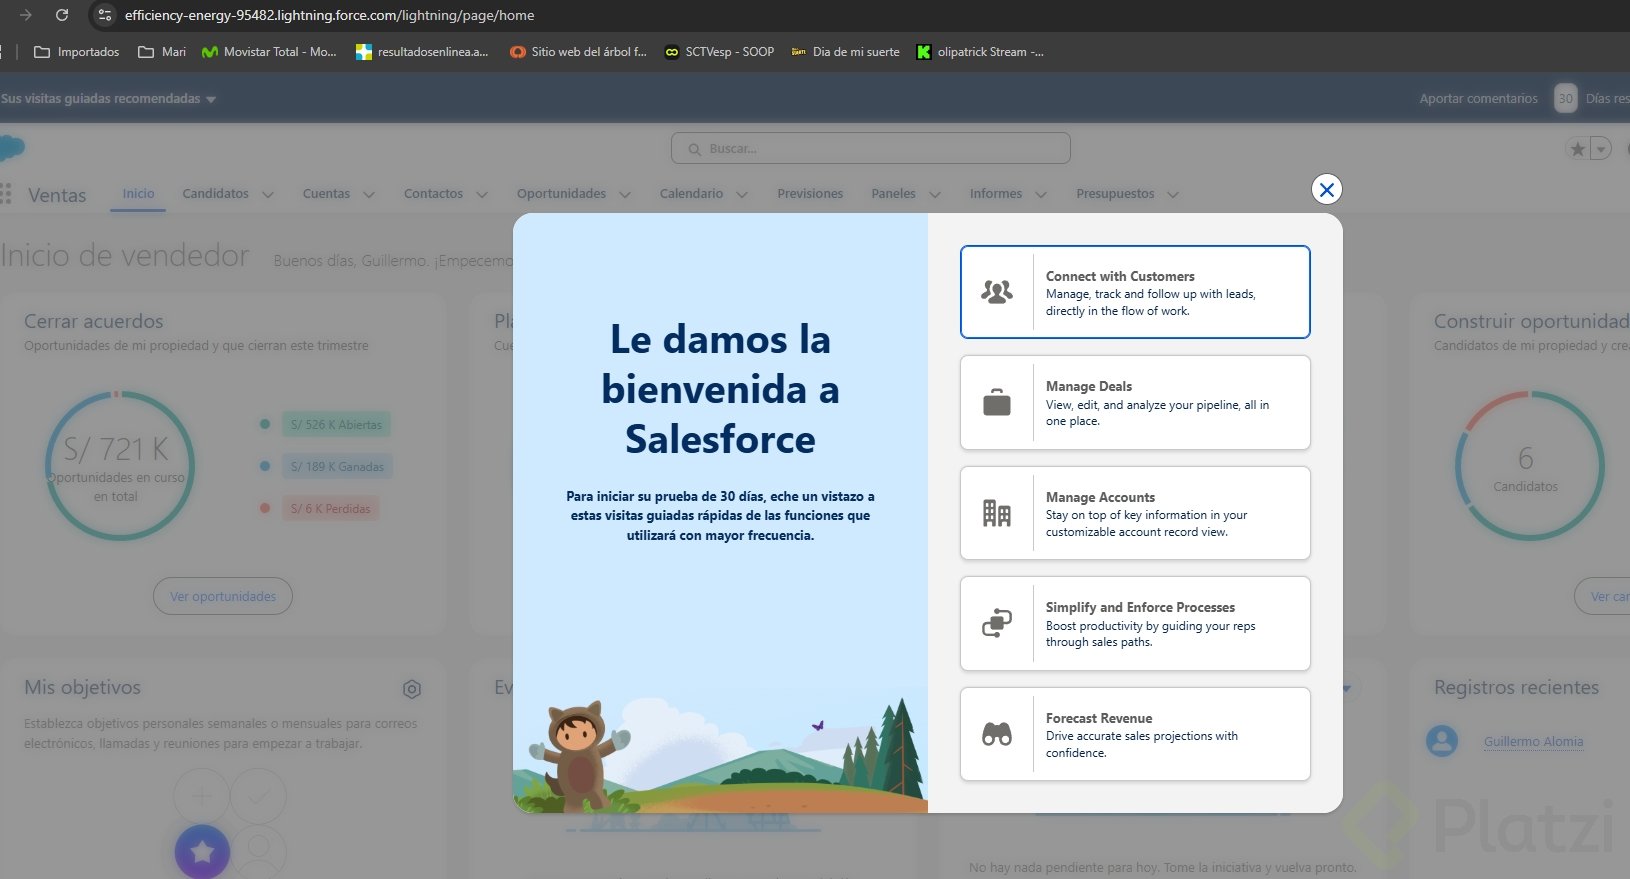Click the Manage Accounts building icon
The image size is (1630, 879).
click(x=997, y=513)
